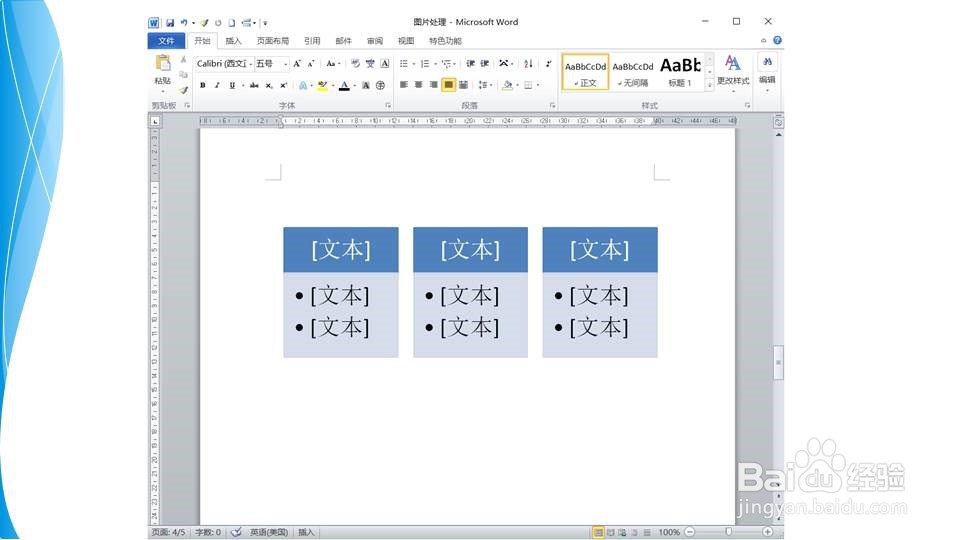Image resolution: width=960 pixels, height=540 pixels.
Task: Open the 文件 File tab
Action: (166, 40)
